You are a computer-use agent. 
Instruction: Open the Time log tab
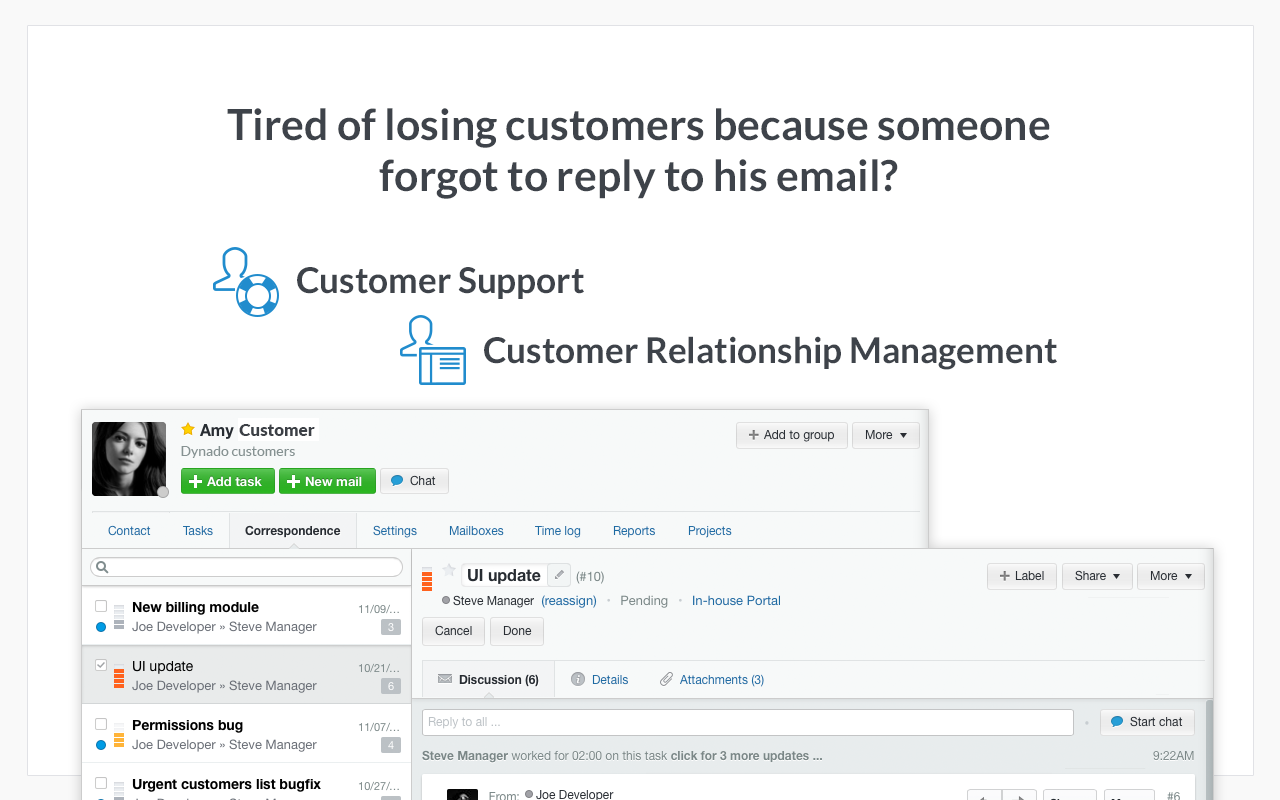click(x=557, y=531)
